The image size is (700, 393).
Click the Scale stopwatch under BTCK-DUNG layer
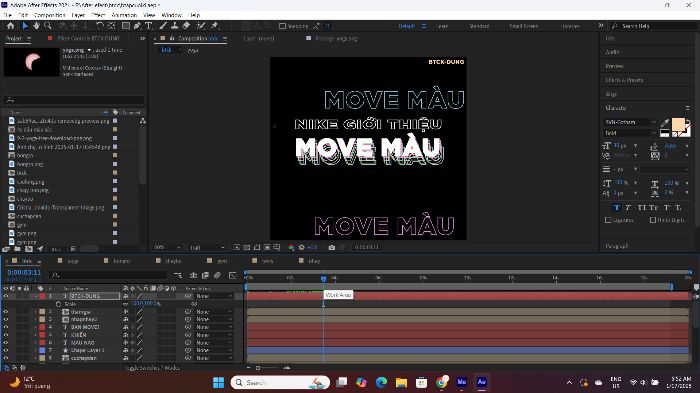(58, 304)
